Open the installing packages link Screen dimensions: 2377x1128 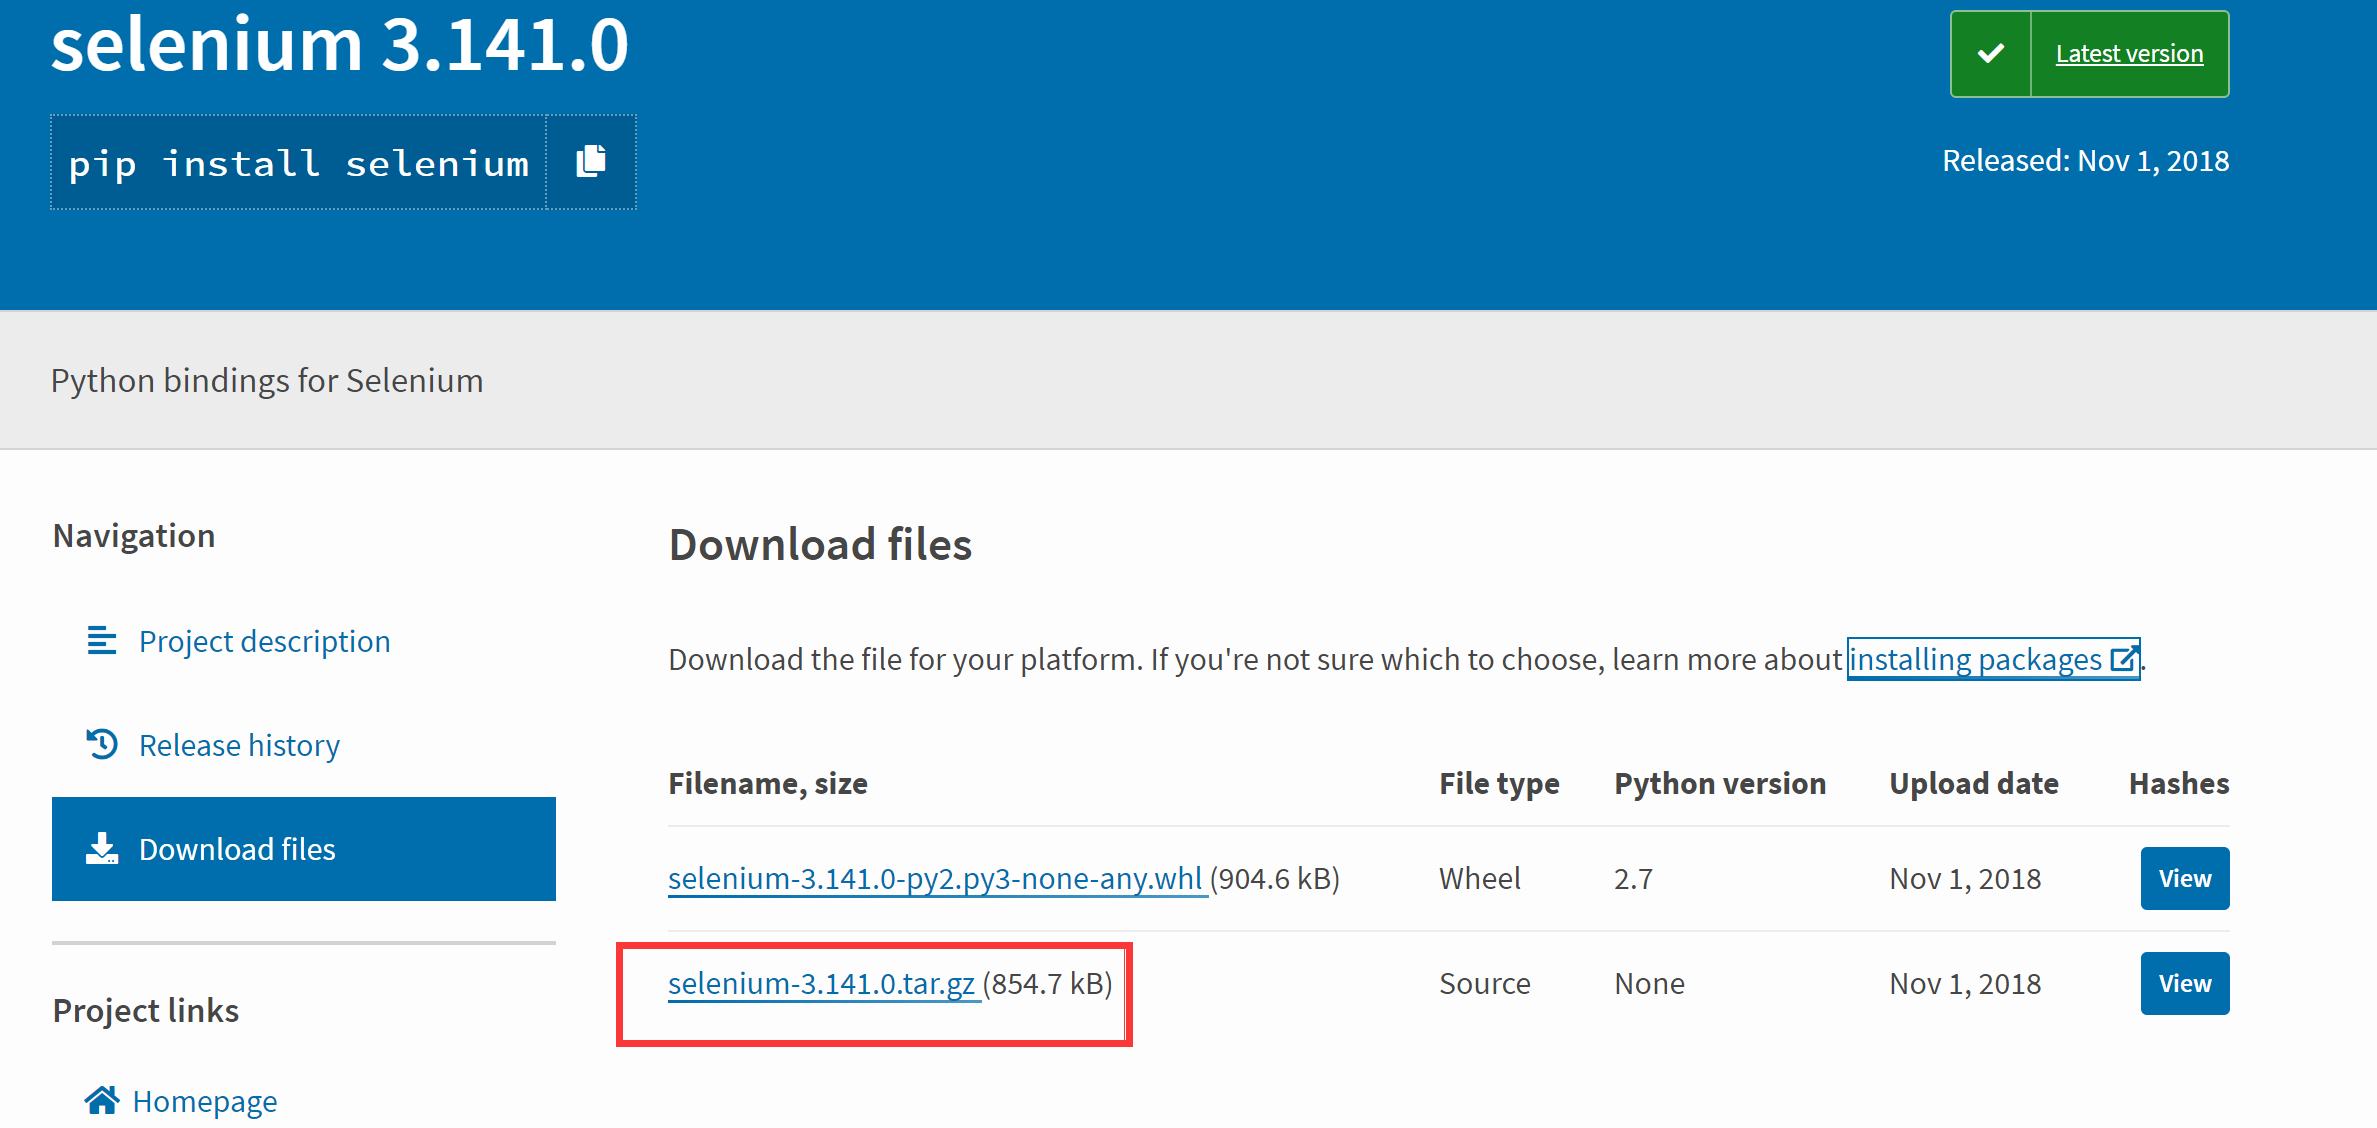coord(1975,659)
